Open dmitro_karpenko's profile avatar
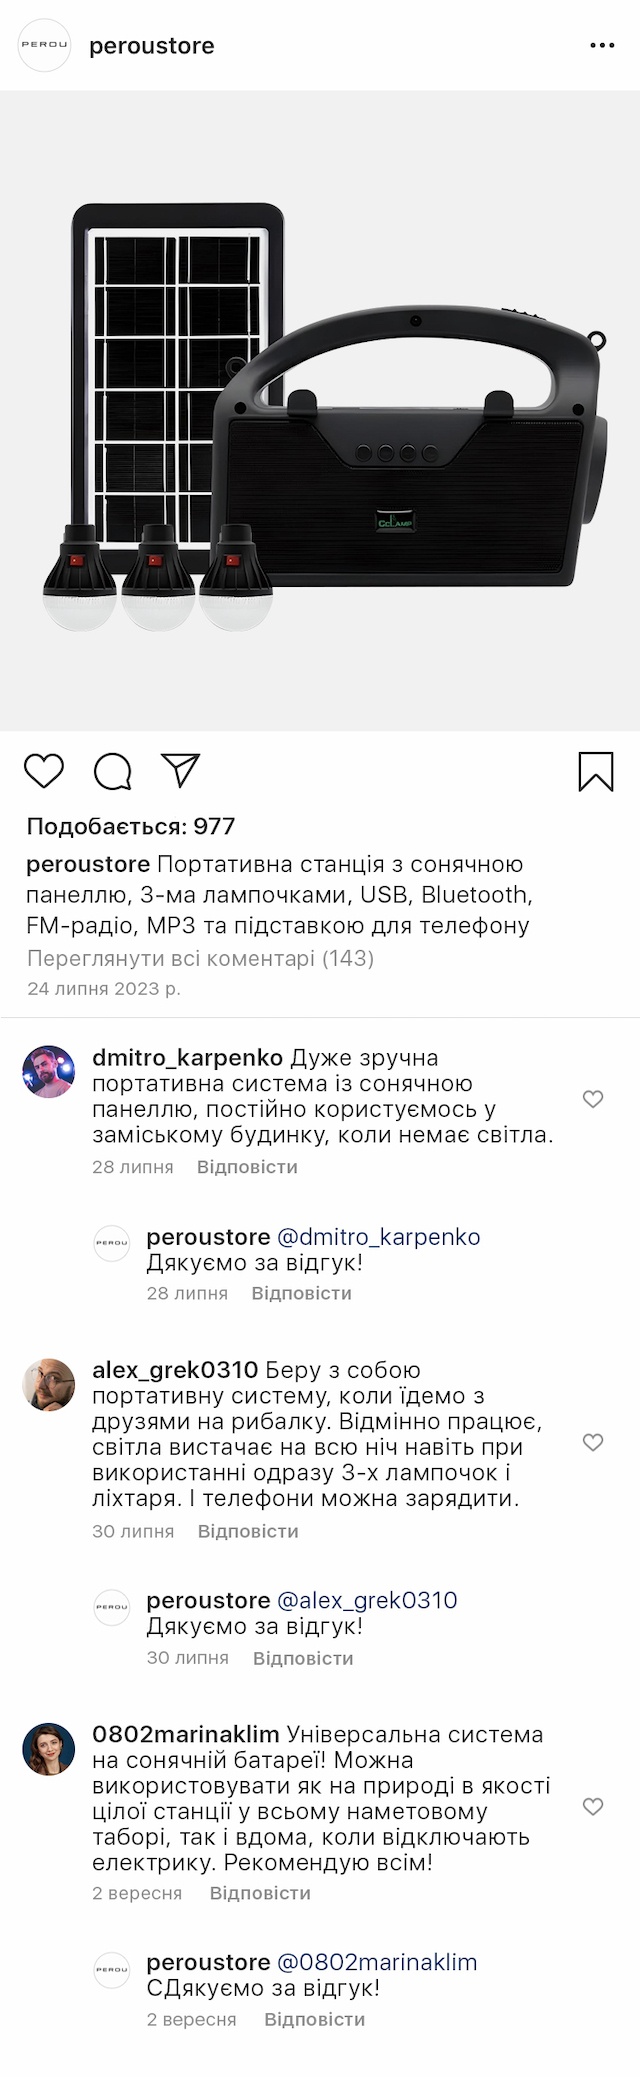Image resolution: width=640 pixels, height=2077 pixels. click(x=48, y=1072)
